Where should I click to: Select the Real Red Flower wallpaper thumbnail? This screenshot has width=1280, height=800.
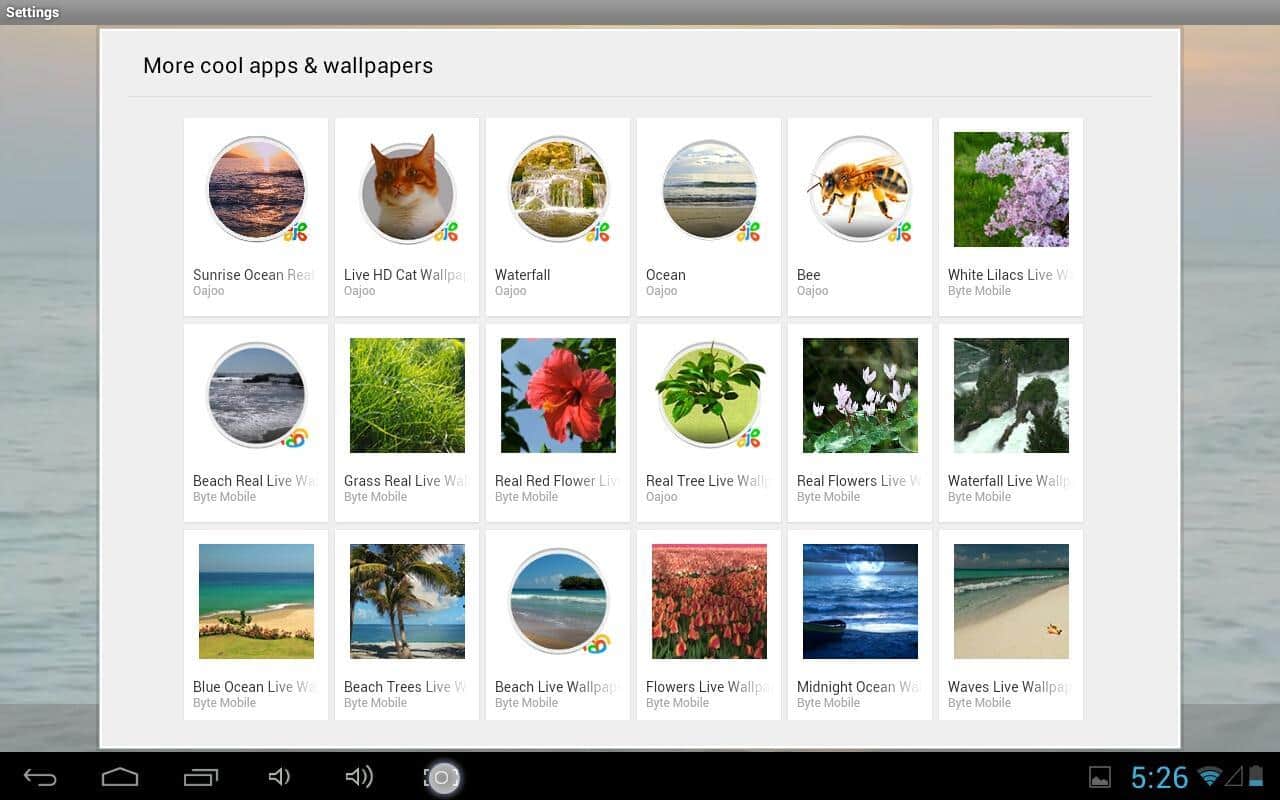(x=558, y=396)
